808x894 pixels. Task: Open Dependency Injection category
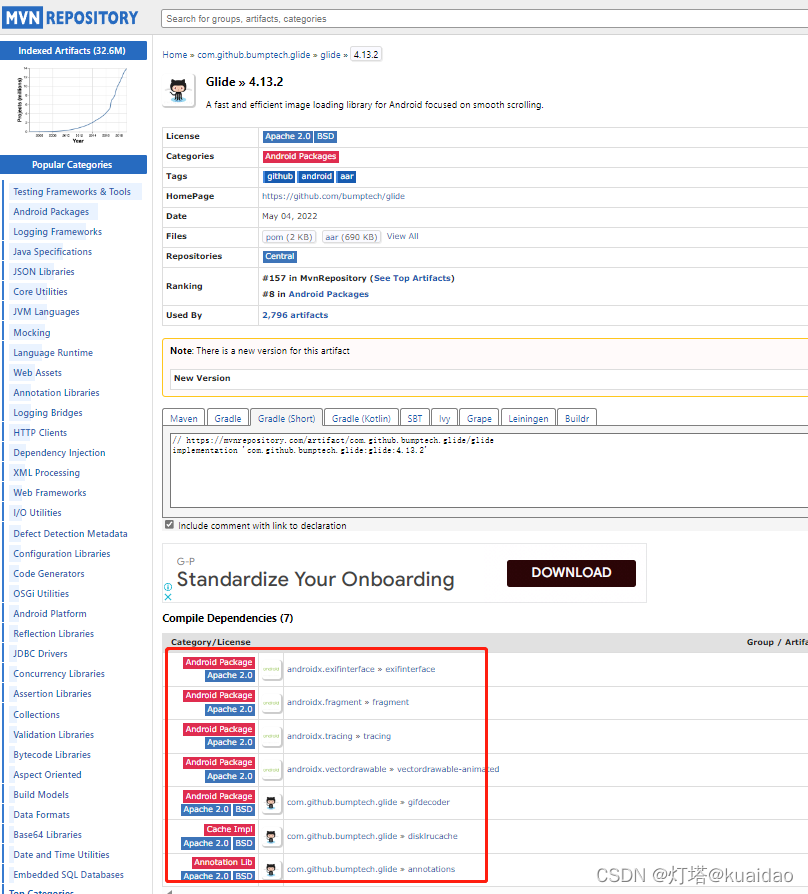[59, 453]
